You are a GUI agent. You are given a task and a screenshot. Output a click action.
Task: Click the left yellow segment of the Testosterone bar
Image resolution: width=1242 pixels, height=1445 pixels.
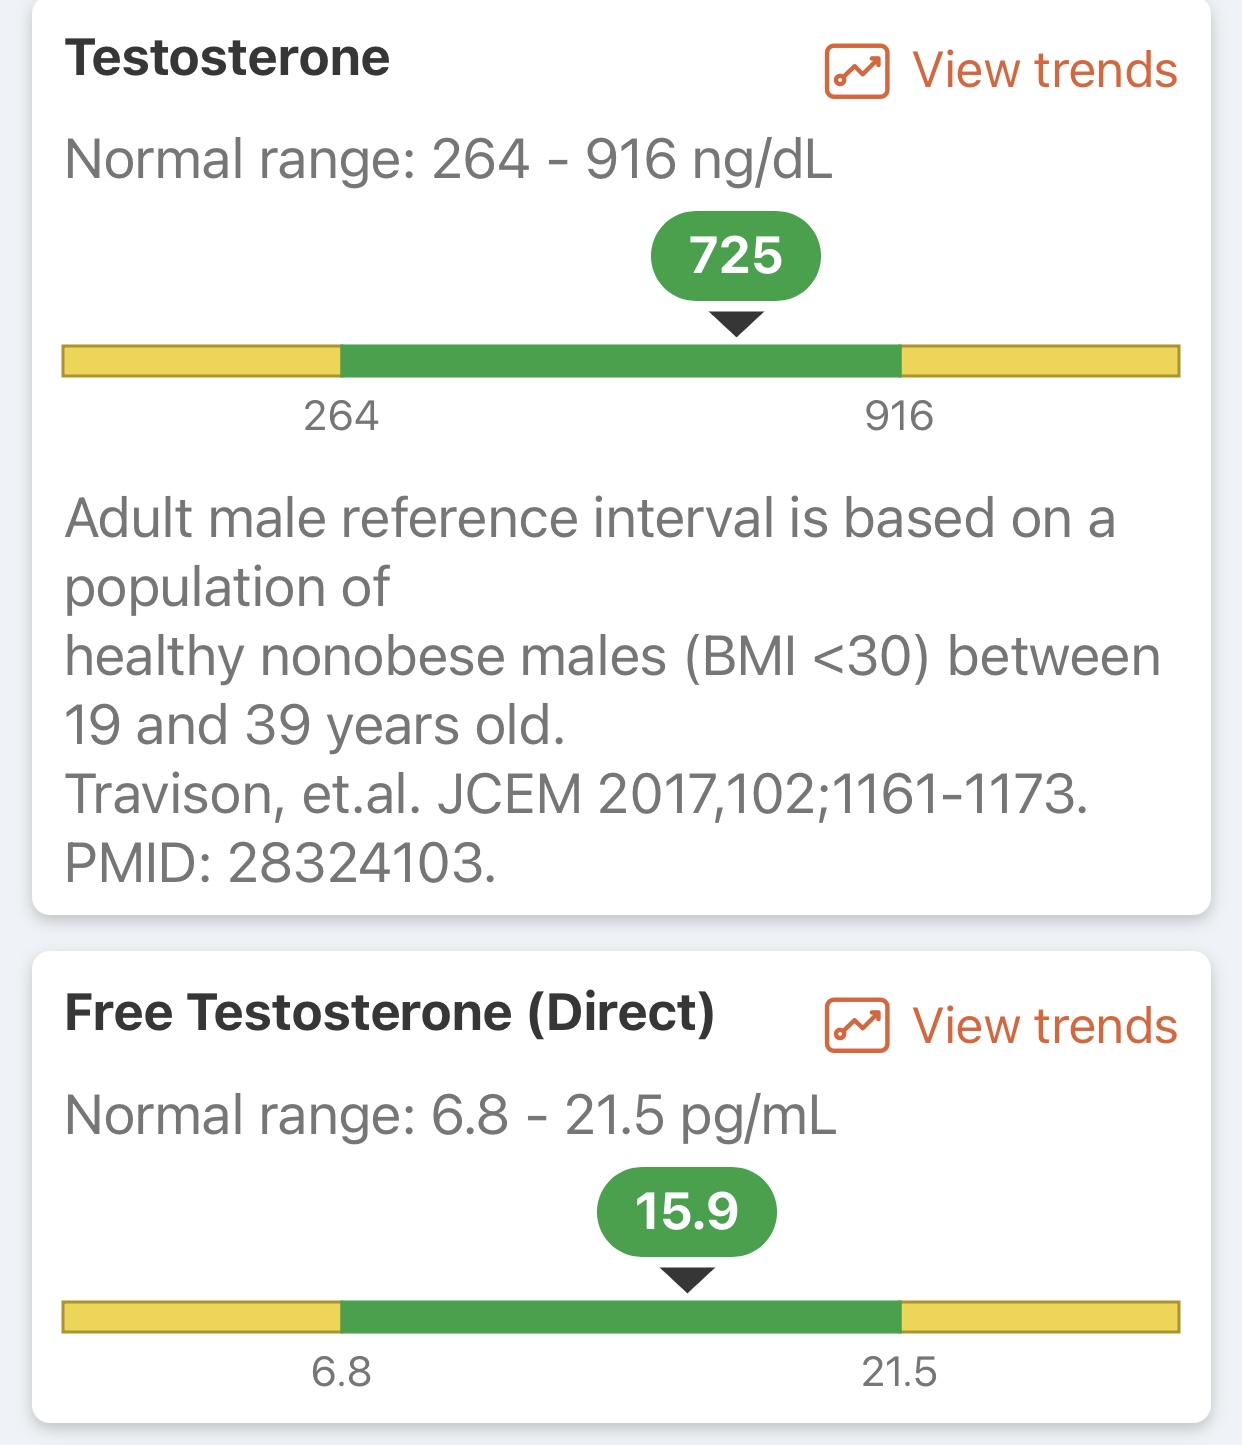[201, 361]
